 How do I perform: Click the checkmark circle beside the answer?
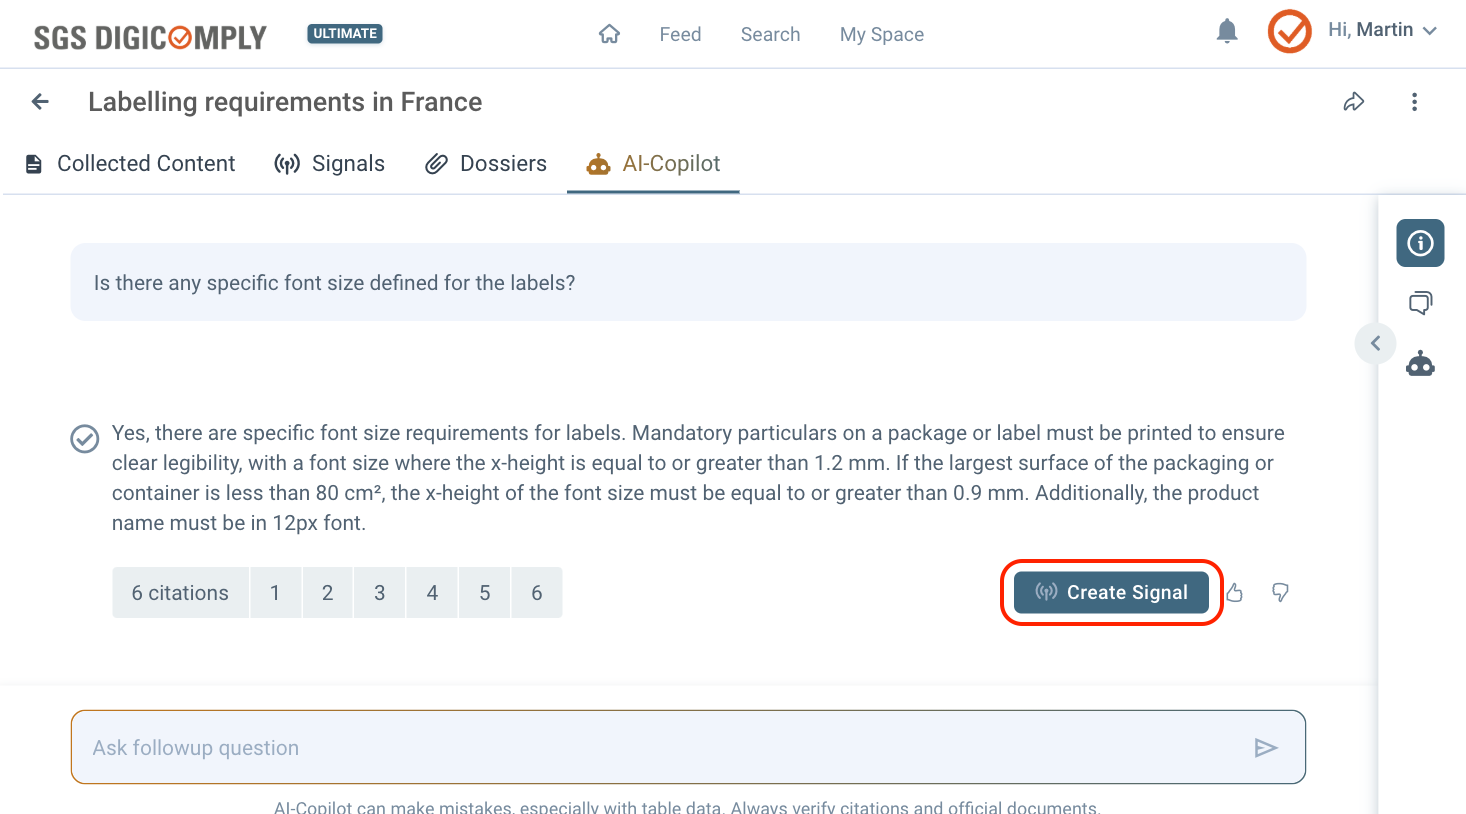pos(85,439)
